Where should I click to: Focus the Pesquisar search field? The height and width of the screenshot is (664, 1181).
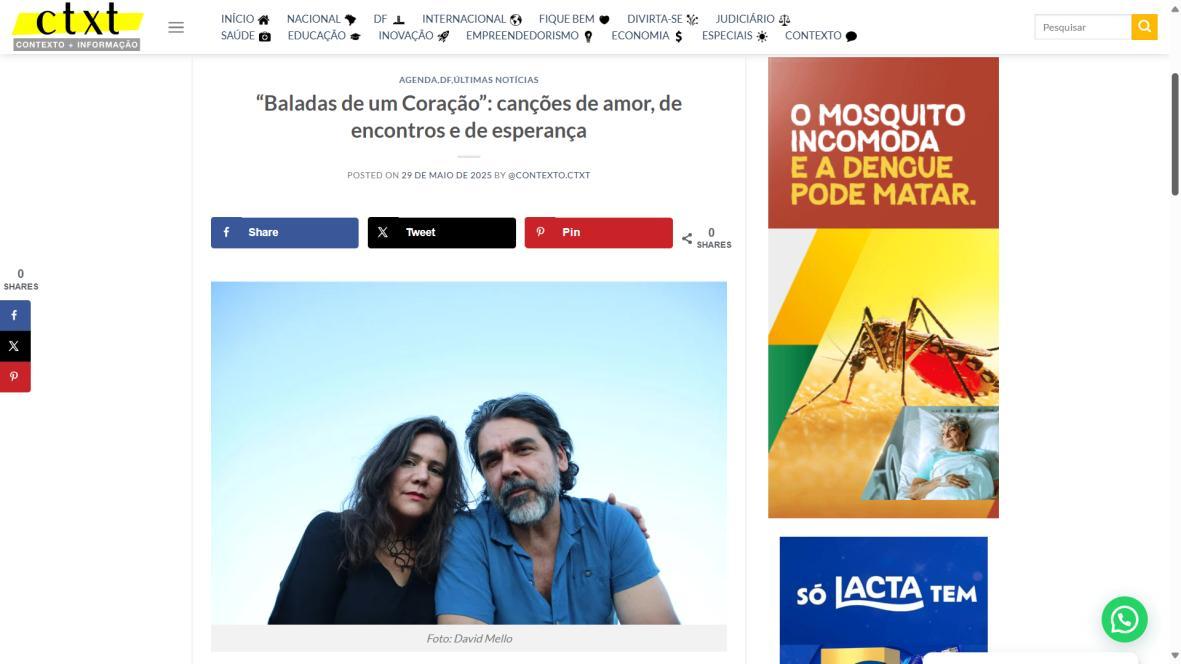pos(1082,27)
